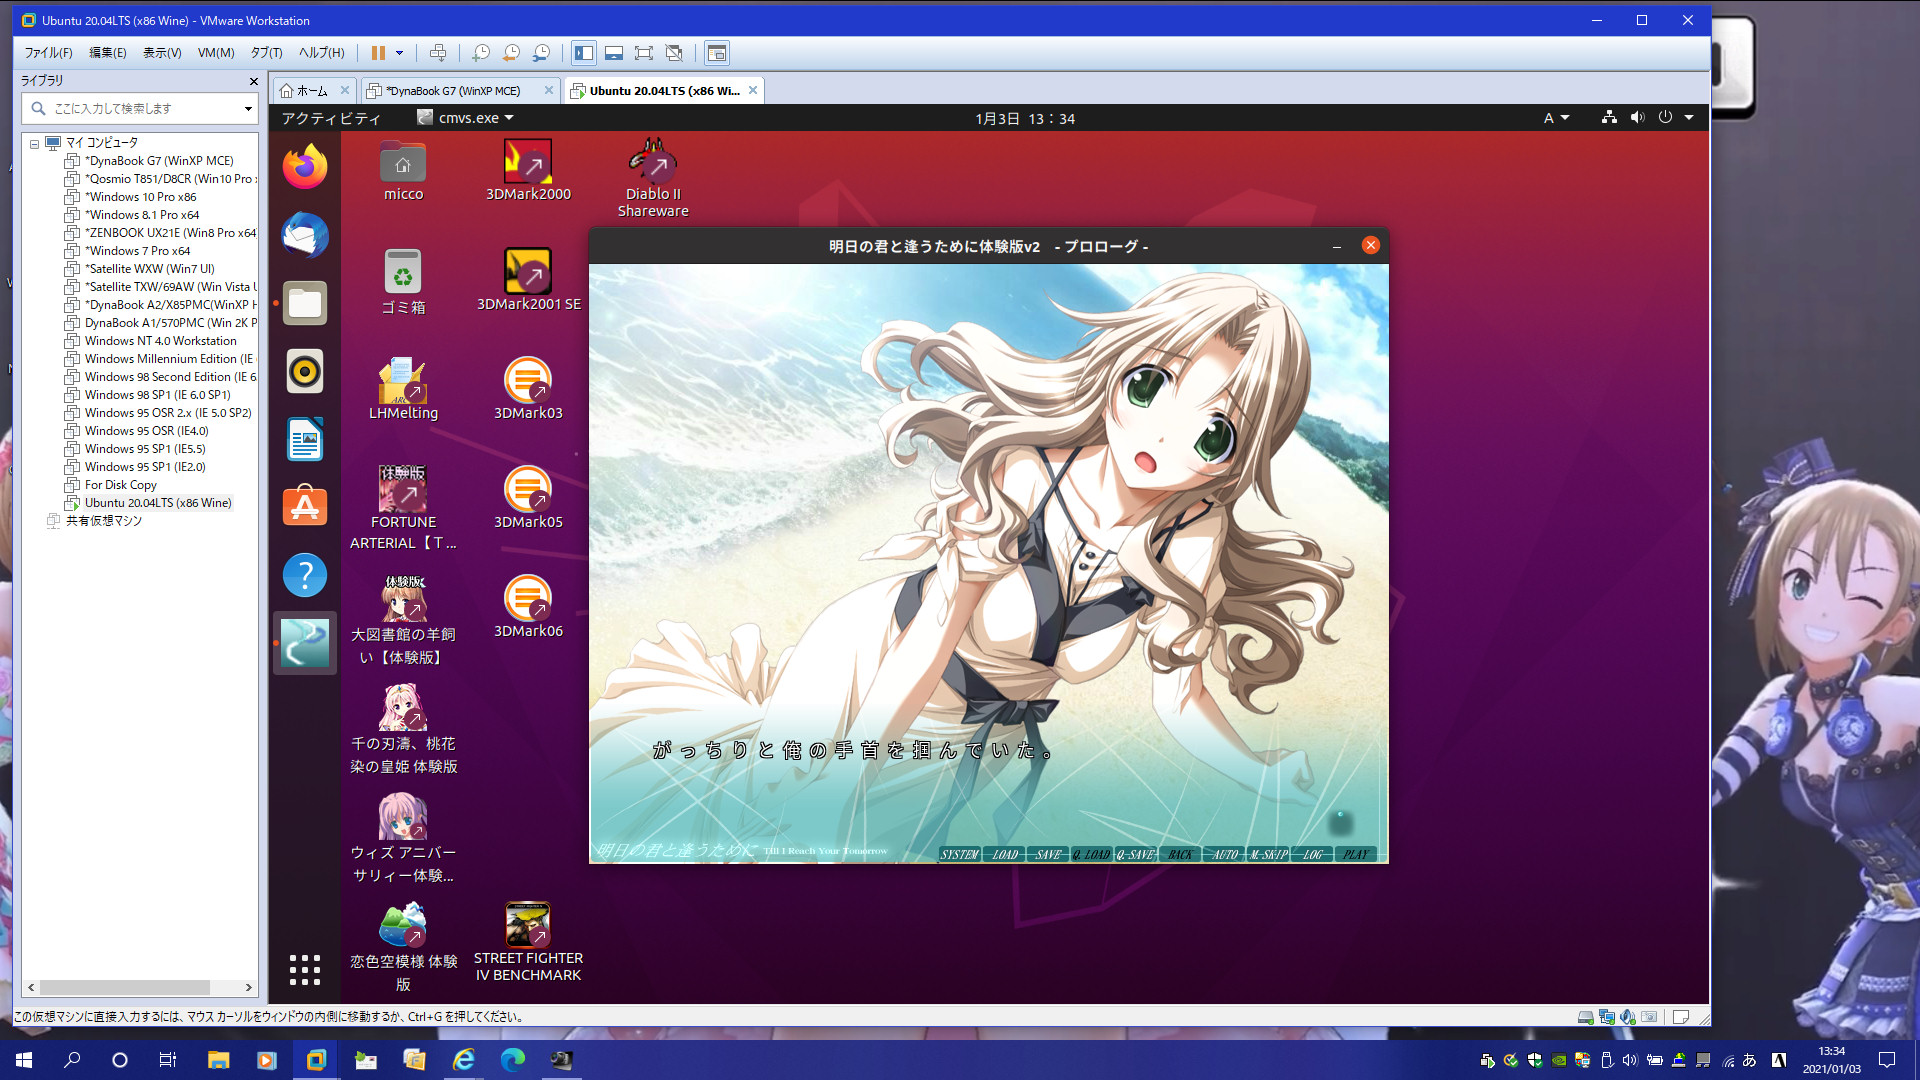Open the cmvs.exe application menu
This screenshot has height=1080, width=1920.
pos(466,118)
